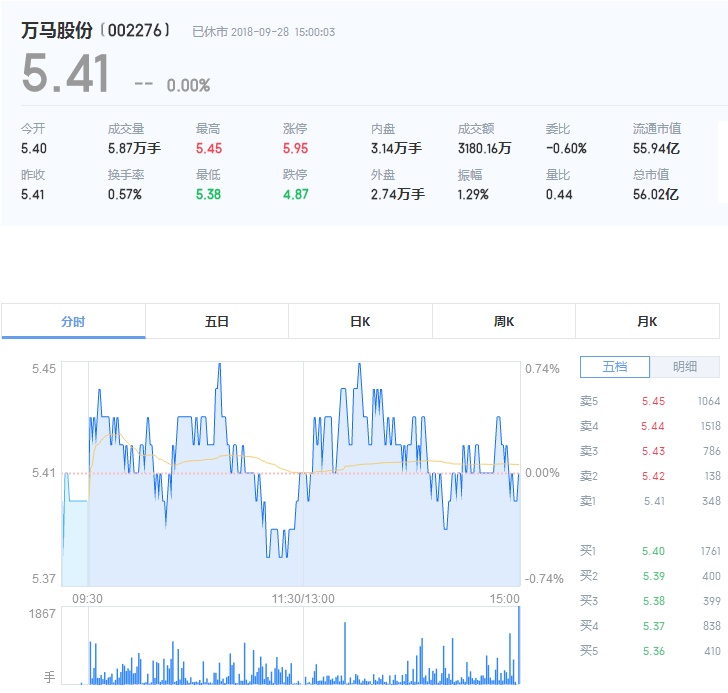Select the 卖4 ask price 5.44
The height and width of the screenshot is (693, 728).
(653, 426)
